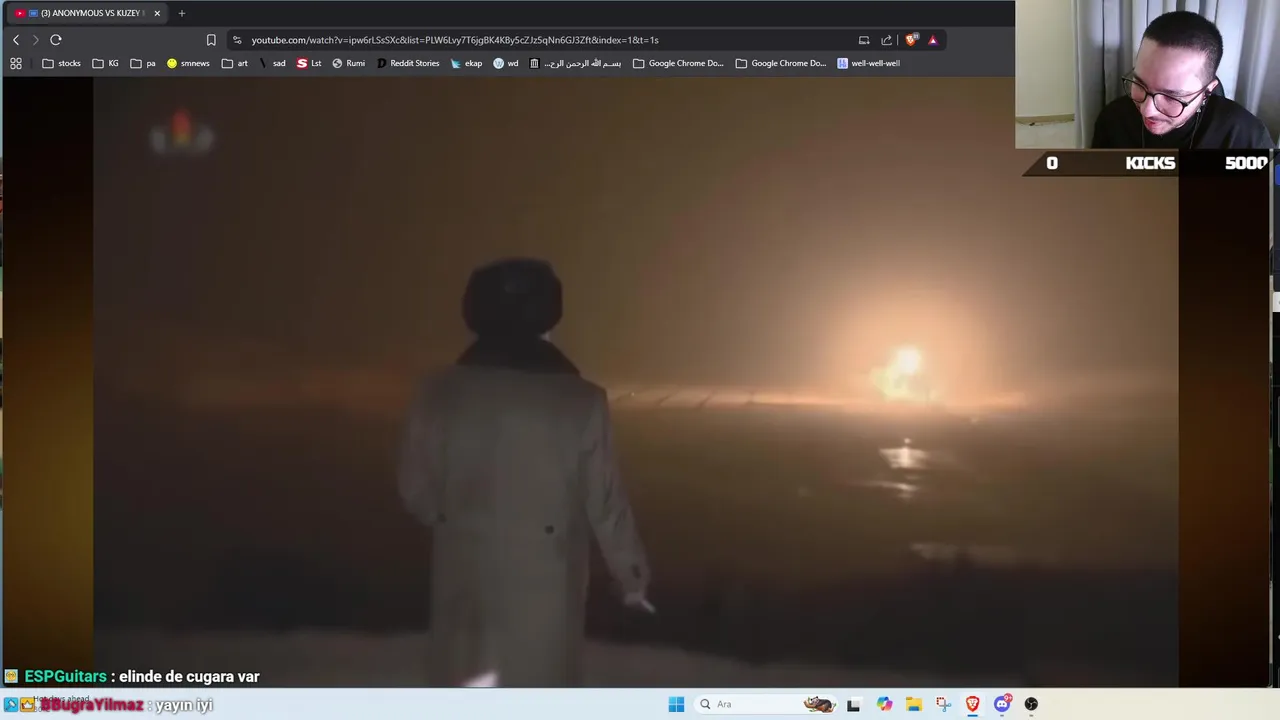Open the pa bookmark folder
This screenshot has width=1280, height=720.
pos(143,63)
